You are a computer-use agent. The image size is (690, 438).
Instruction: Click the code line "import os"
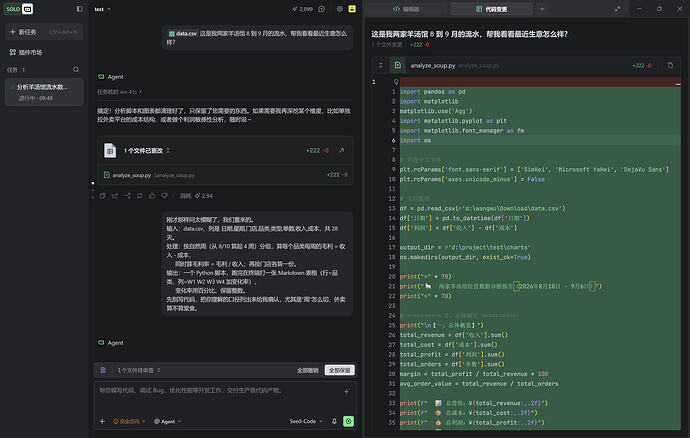pyautogui.click(x=415, y=140)
